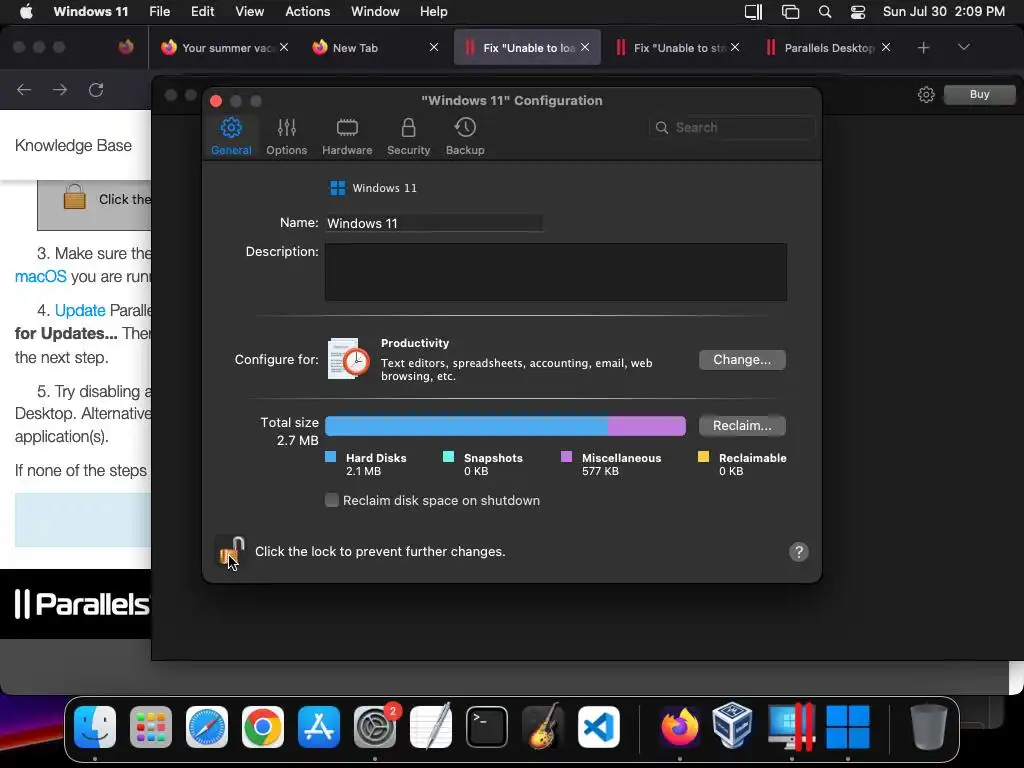
Task: Close the New Tab browser tab
Action: 434,48
